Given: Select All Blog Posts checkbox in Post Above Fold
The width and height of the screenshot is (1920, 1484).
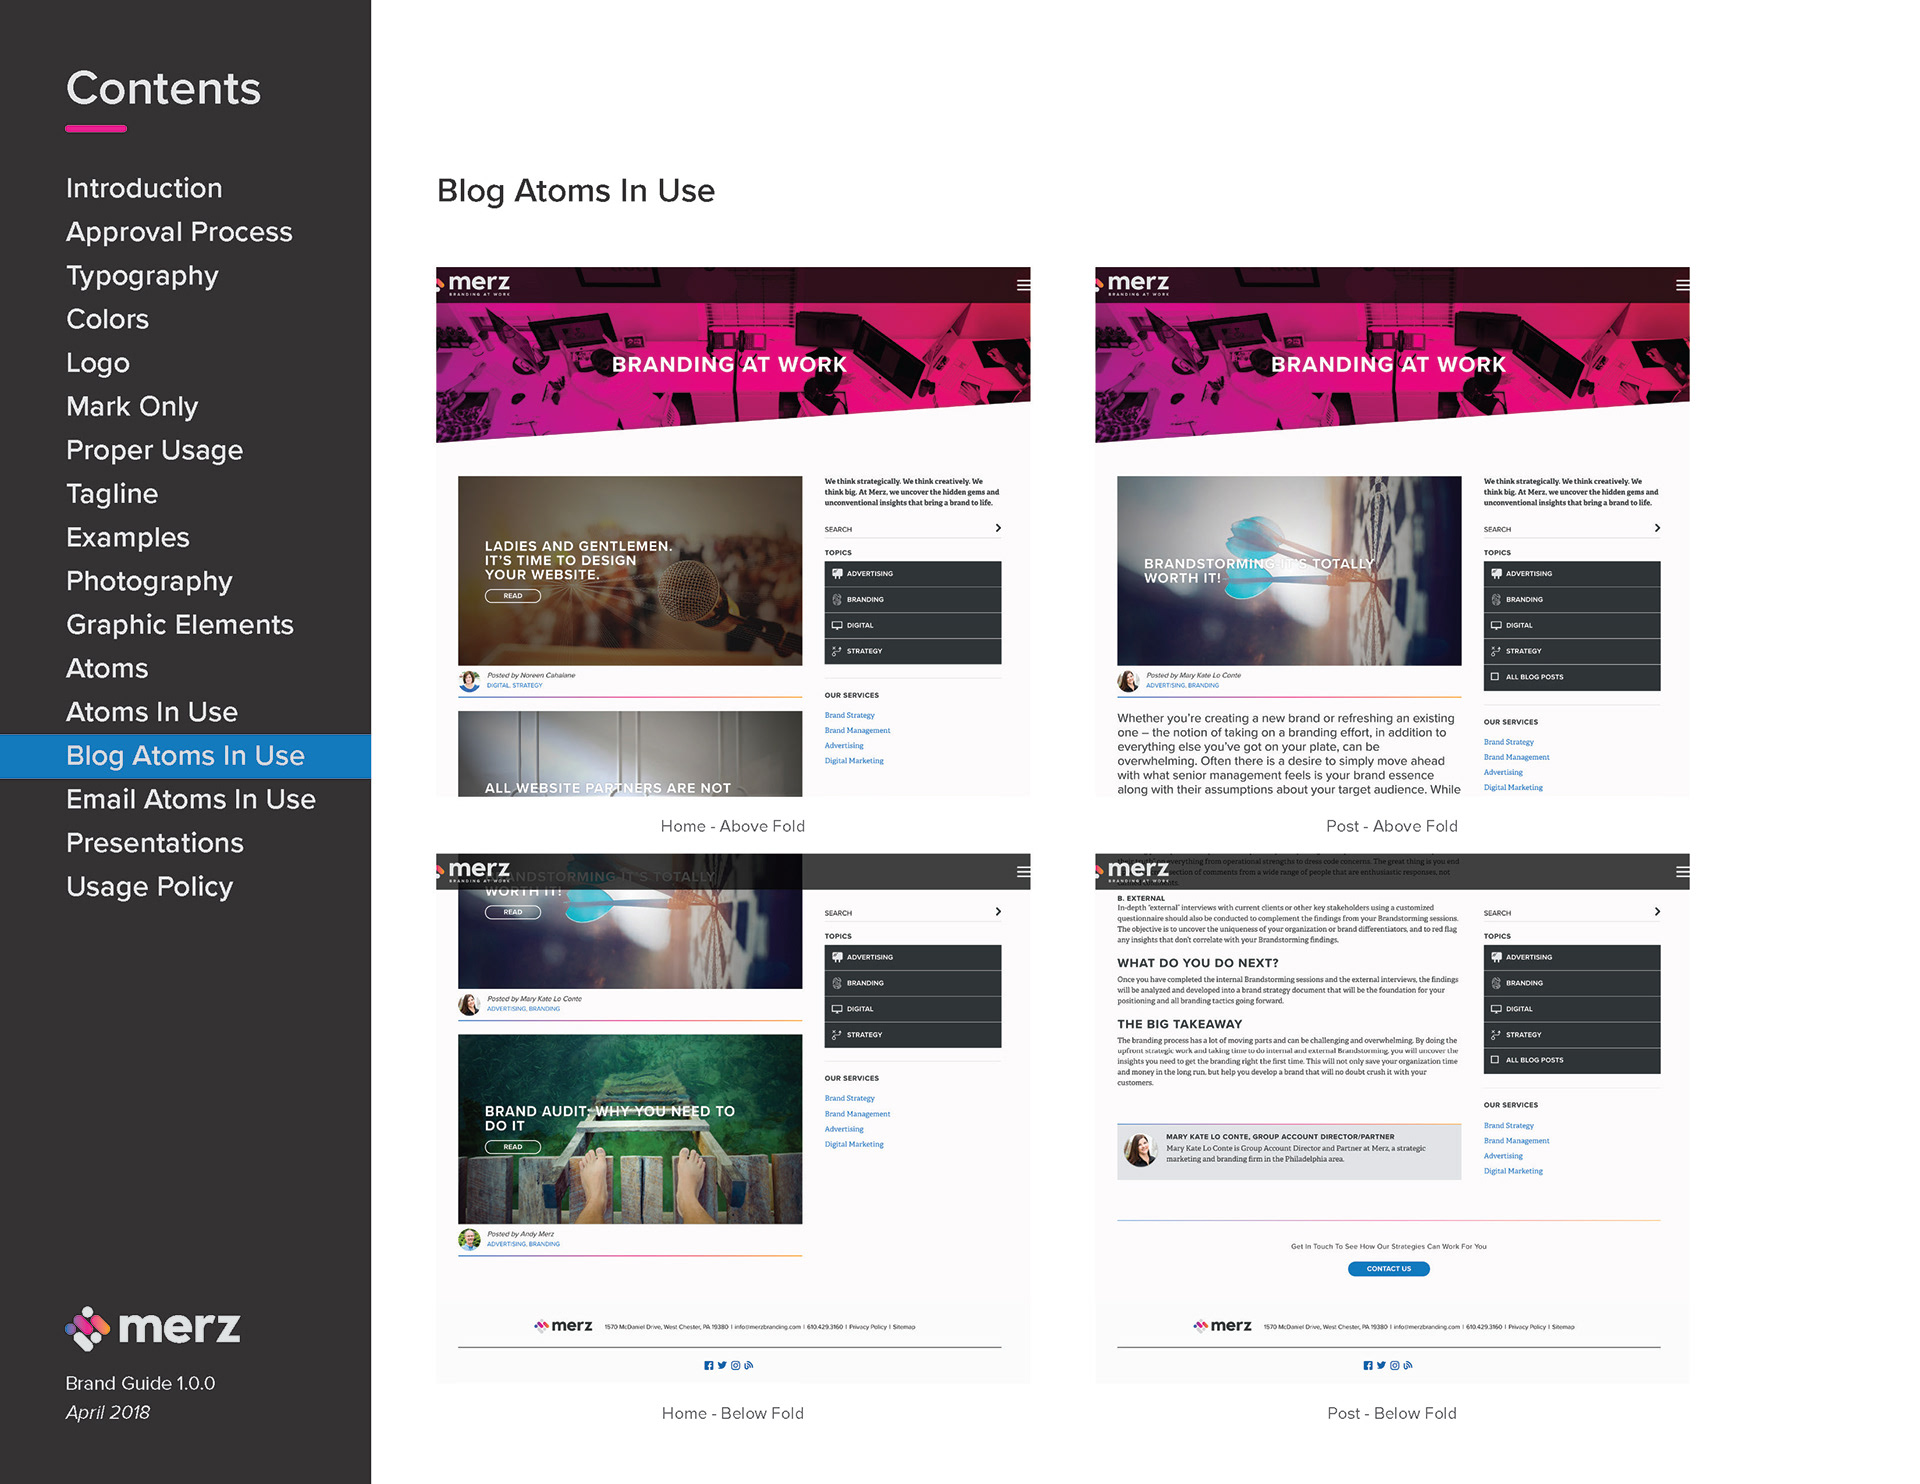Looking at the screenshot, I should 1495,677.
